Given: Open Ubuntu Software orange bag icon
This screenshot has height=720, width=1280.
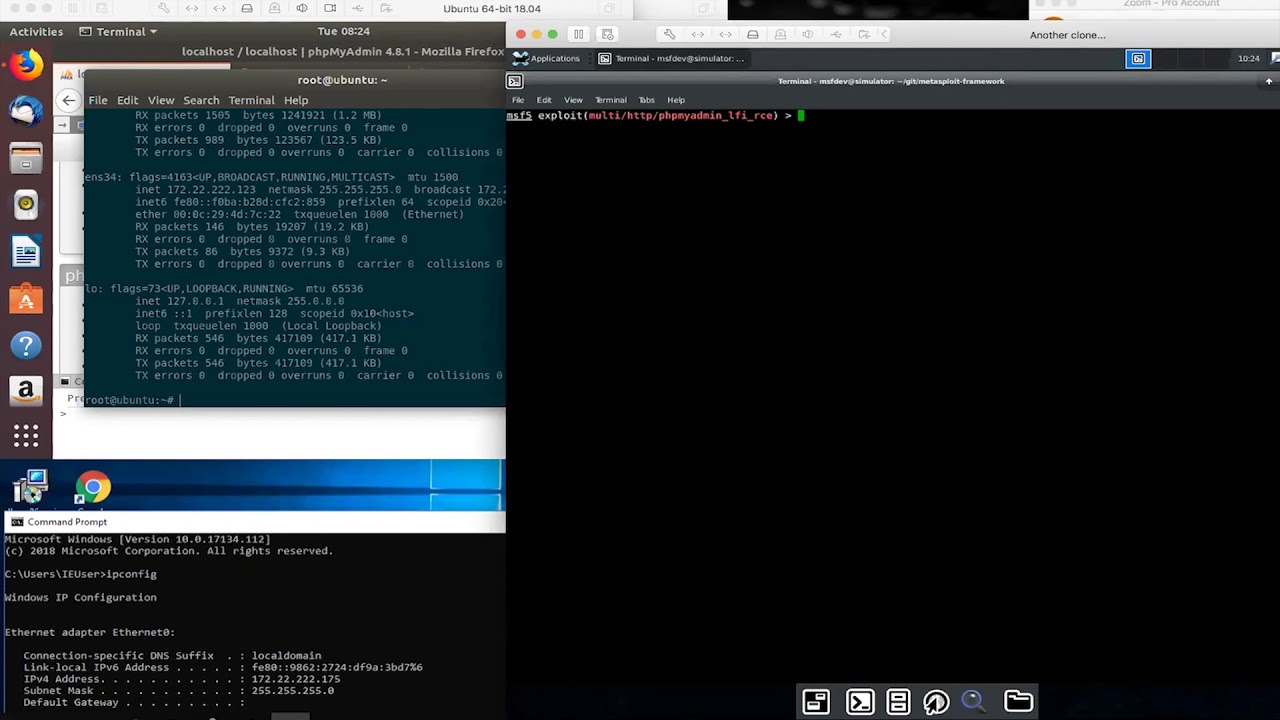Looking at the screenshot, I should pyautogui.click(x=26, y=298).
